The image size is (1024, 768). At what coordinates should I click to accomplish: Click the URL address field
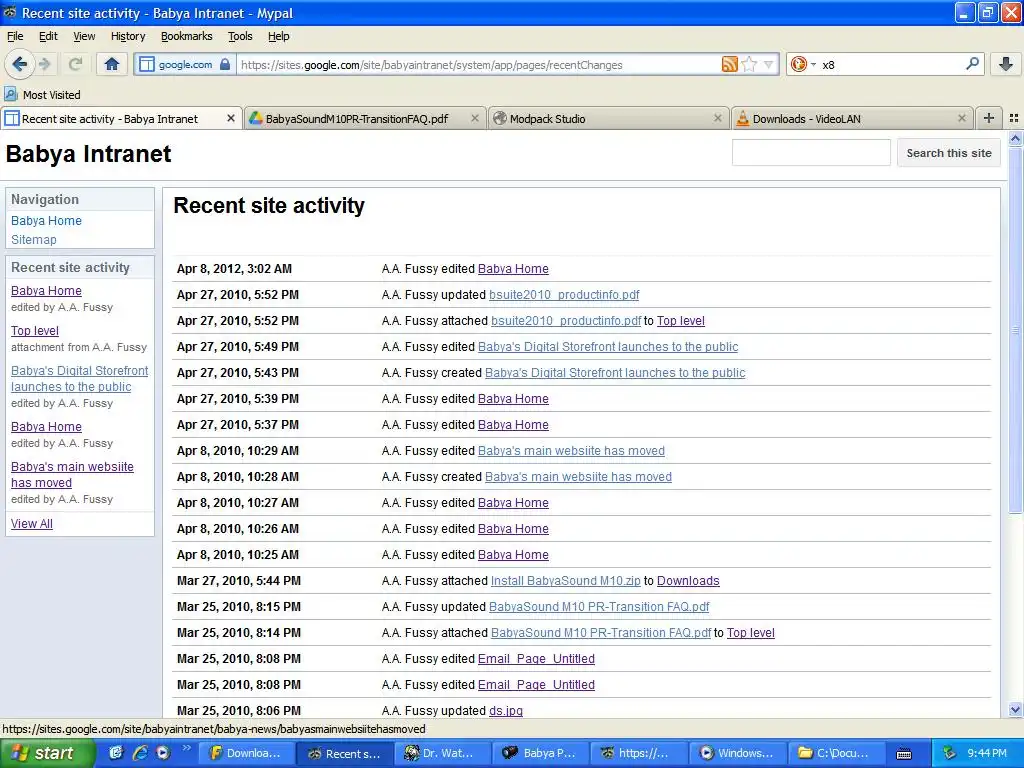tap(478, 65)
